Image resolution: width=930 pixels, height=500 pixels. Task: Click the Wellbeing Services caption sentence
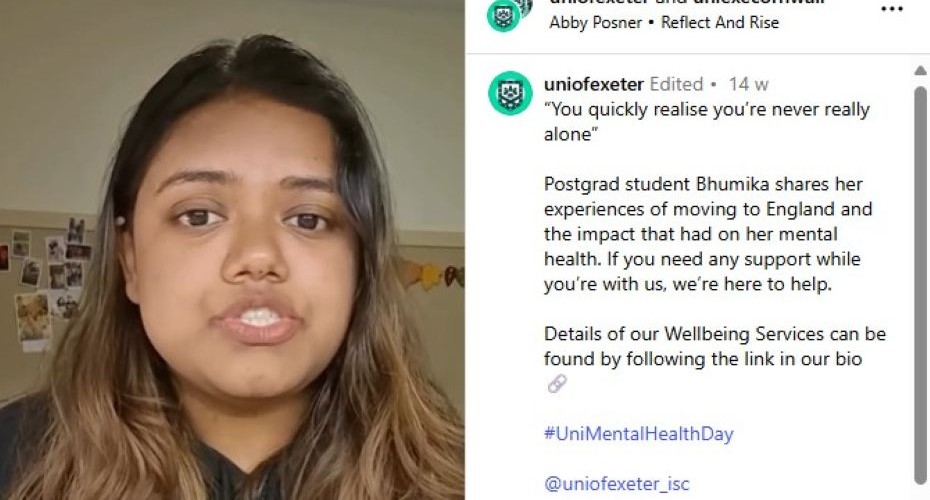tap(715, 346)
